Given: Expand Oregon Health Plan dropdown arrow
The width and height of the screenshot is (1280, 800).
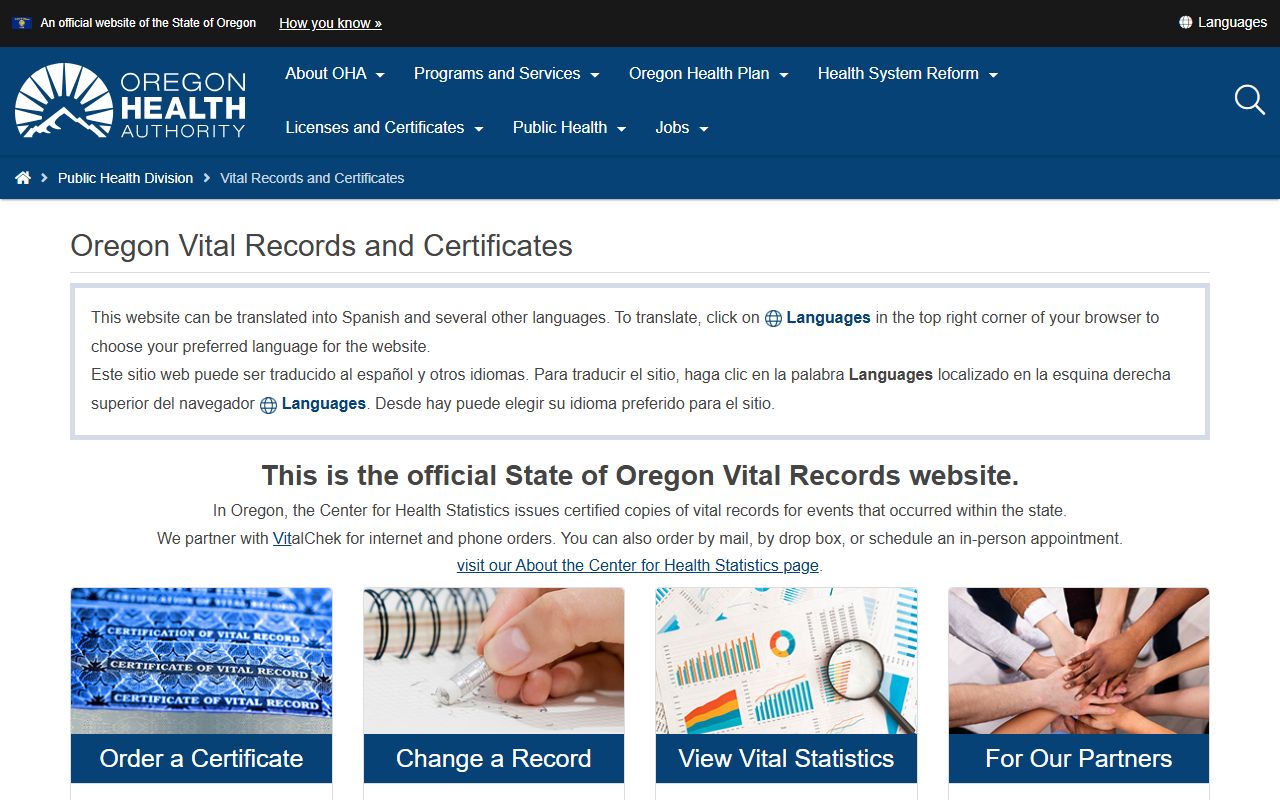Looking at the screenshot, I should 783,75.
